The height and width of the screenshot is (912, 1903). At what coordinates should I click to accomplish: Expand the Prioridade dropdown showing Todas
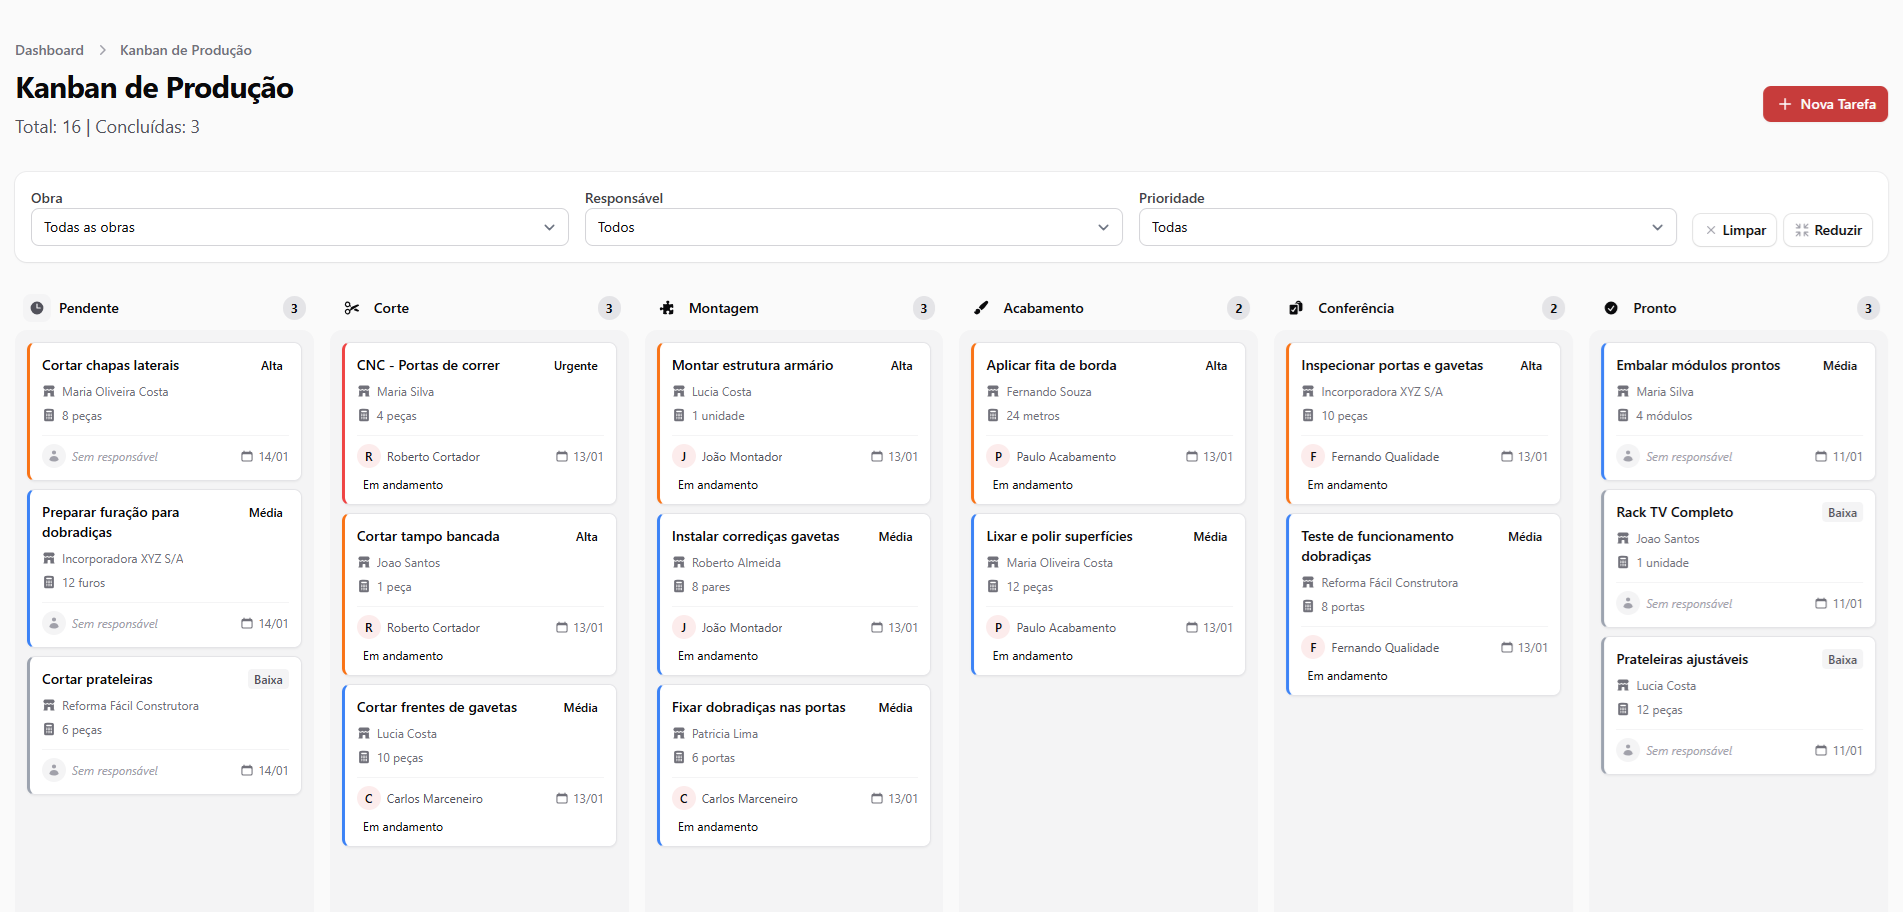coord(1407,227)
